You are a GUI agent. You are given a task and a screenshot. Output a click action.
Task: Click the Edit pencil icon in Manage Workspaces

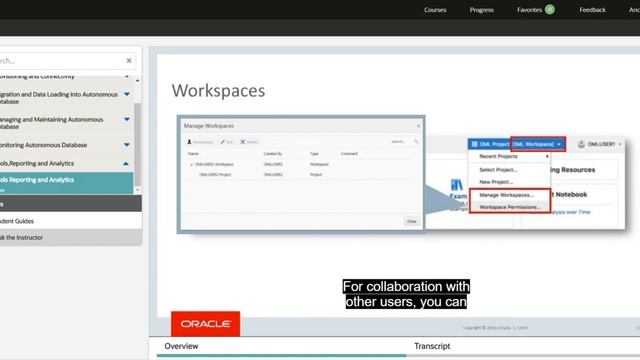coord(222,142)
